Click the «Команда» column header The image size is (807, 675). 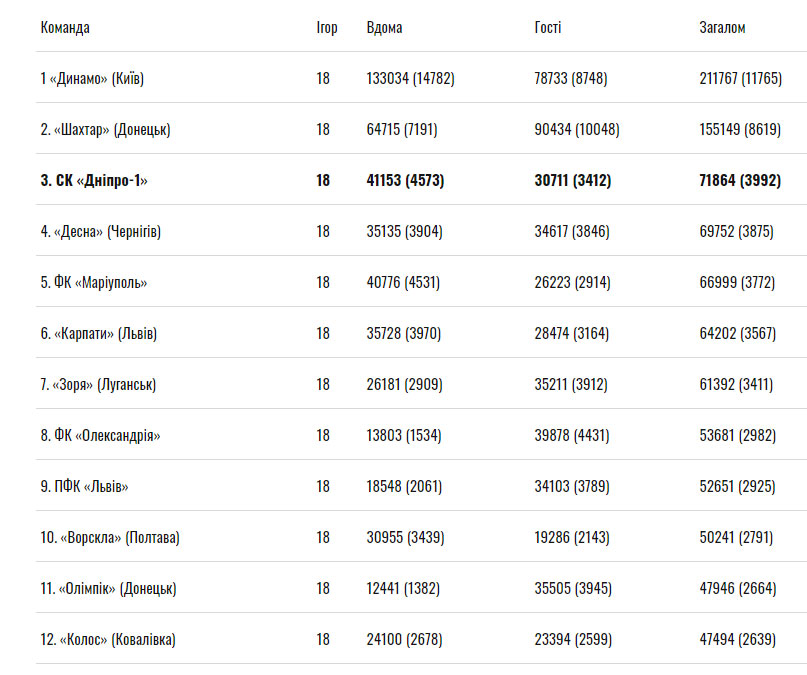[x=65, y=27]
